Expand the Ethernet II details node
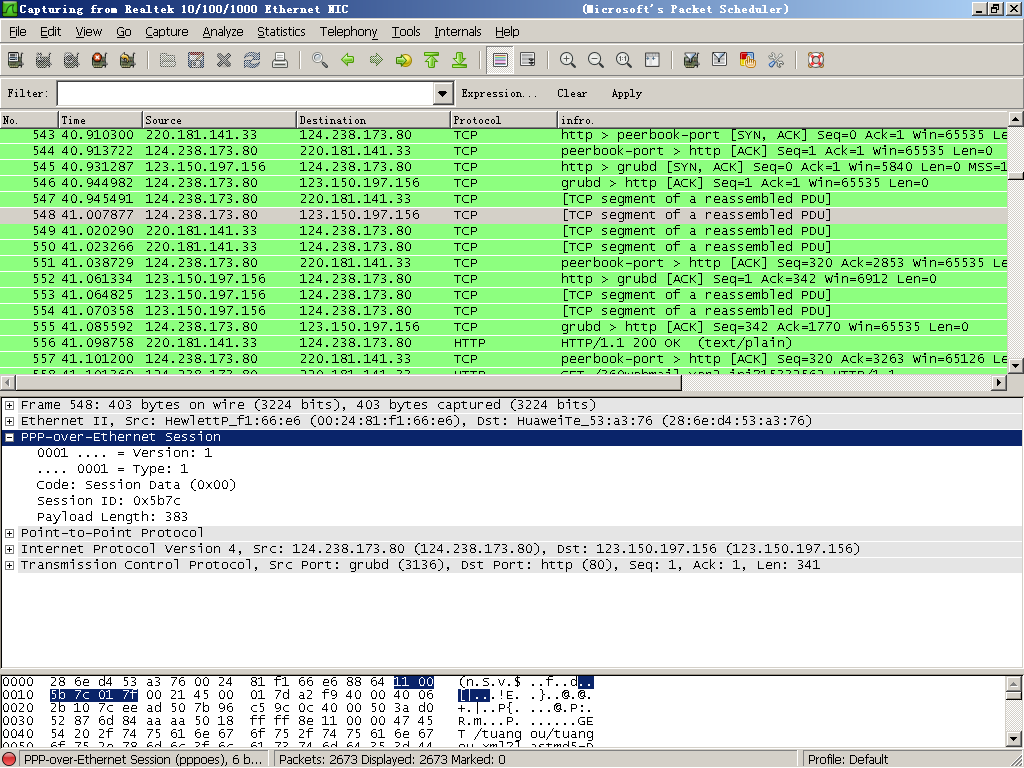The image size is (1024, 768). pos(9,421)
